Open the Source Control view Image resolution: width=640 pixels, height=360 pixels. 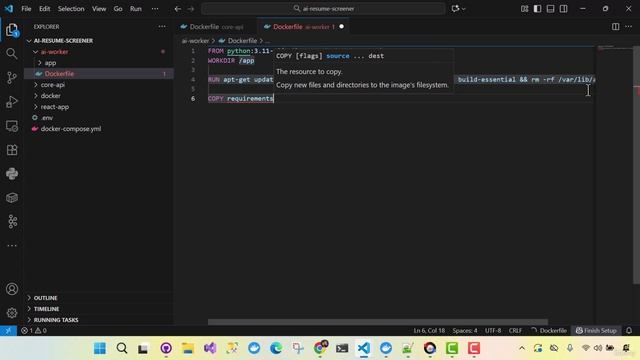click(12, 78)
